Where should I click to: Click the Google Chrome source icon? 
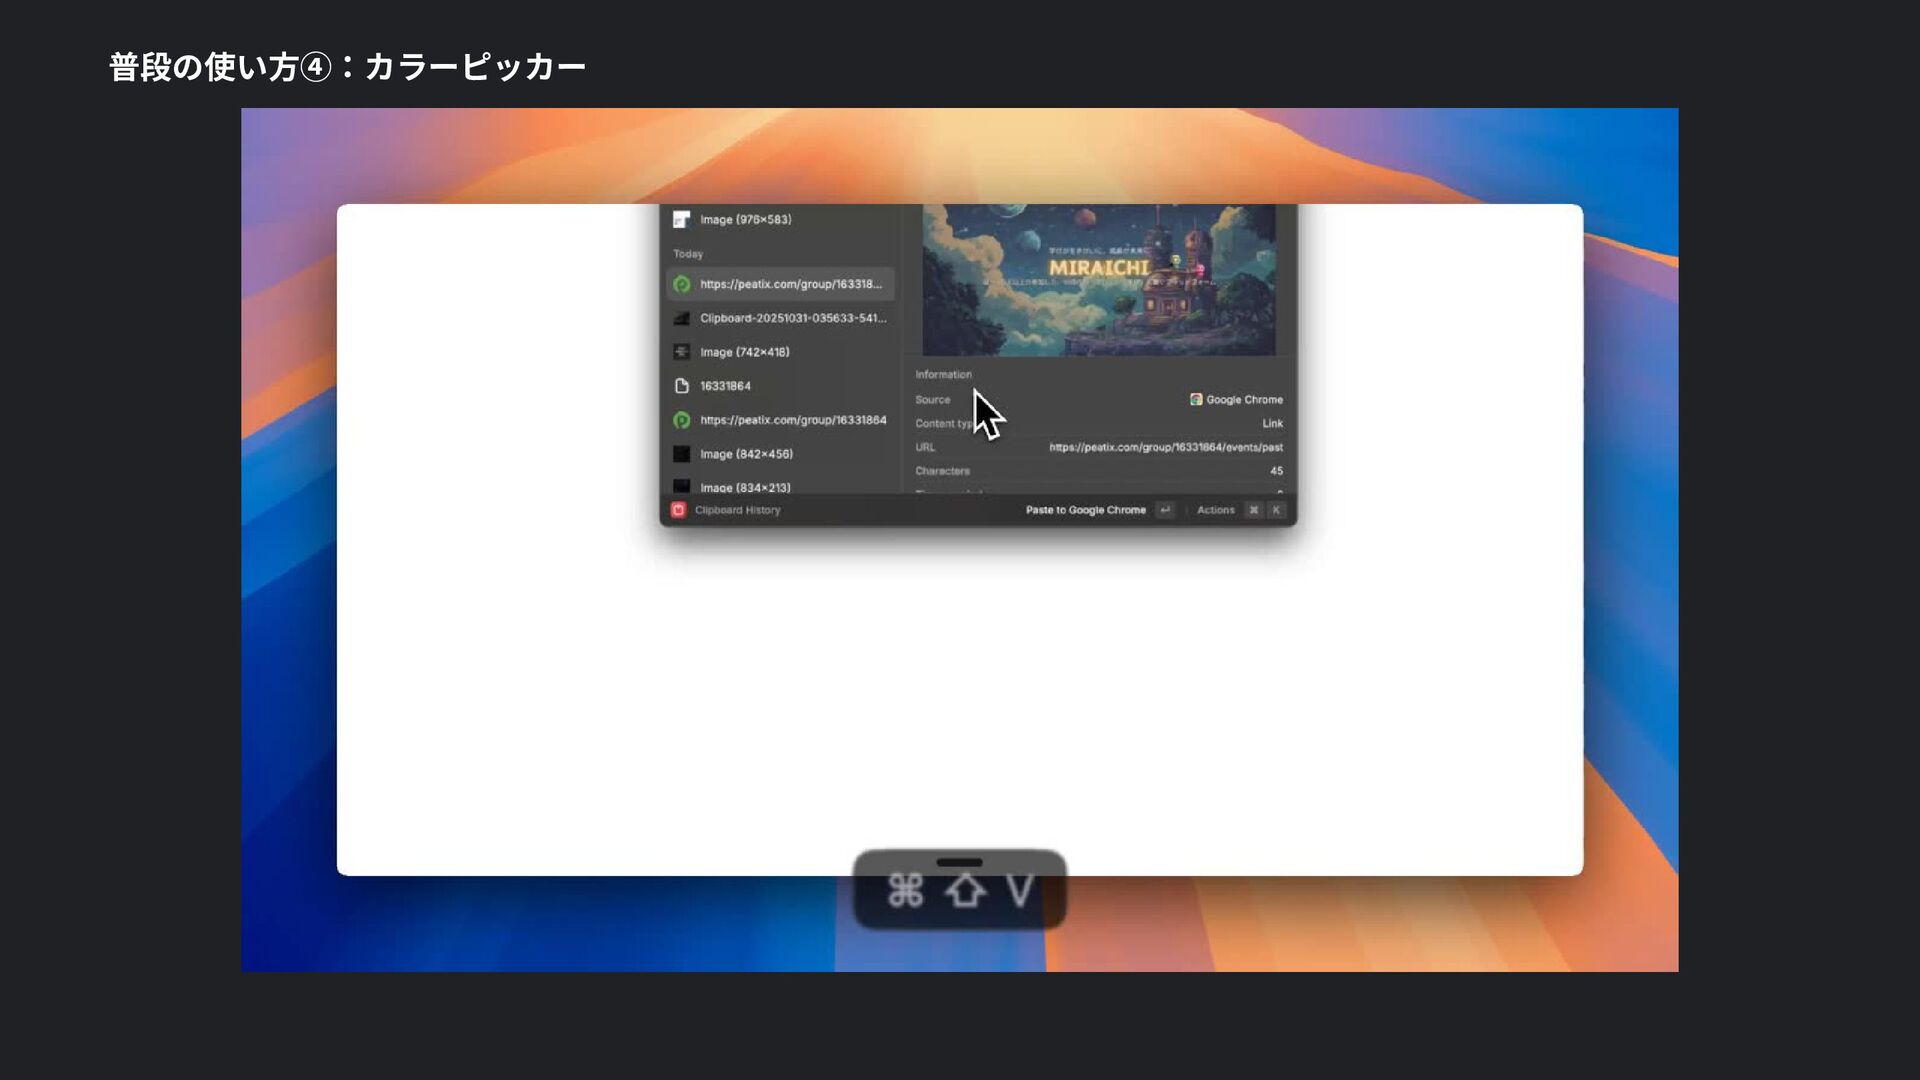(x=1196, y=399)
